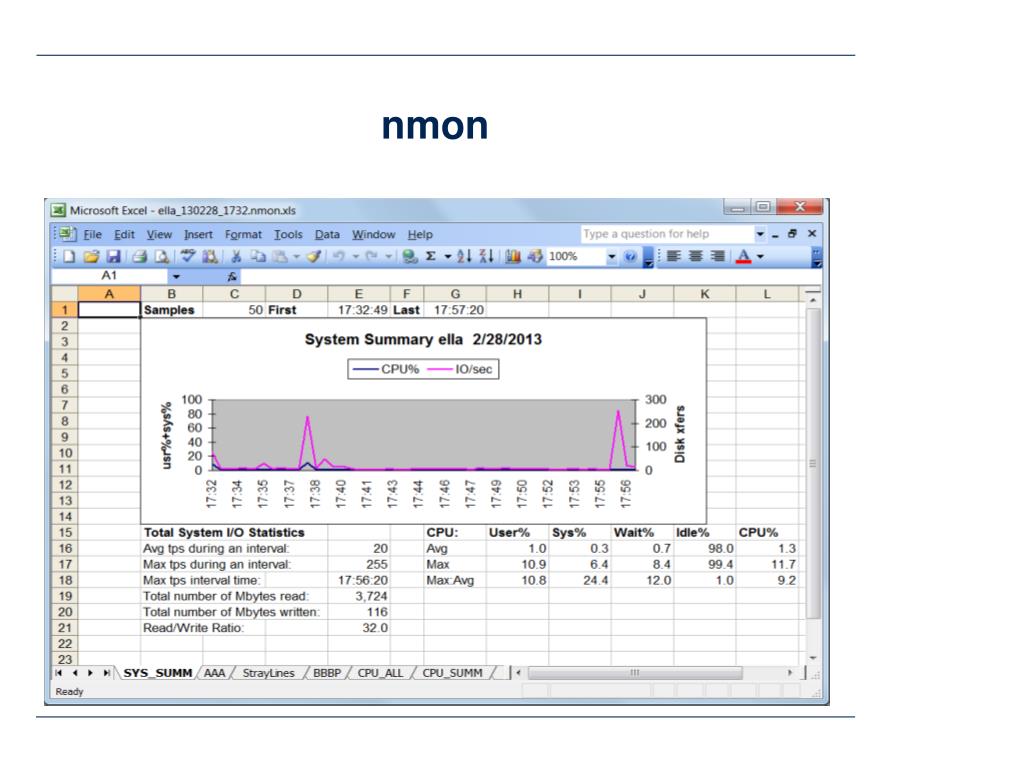
Task: Switch to the AAA sheet tab
Action: pos(214,673)
